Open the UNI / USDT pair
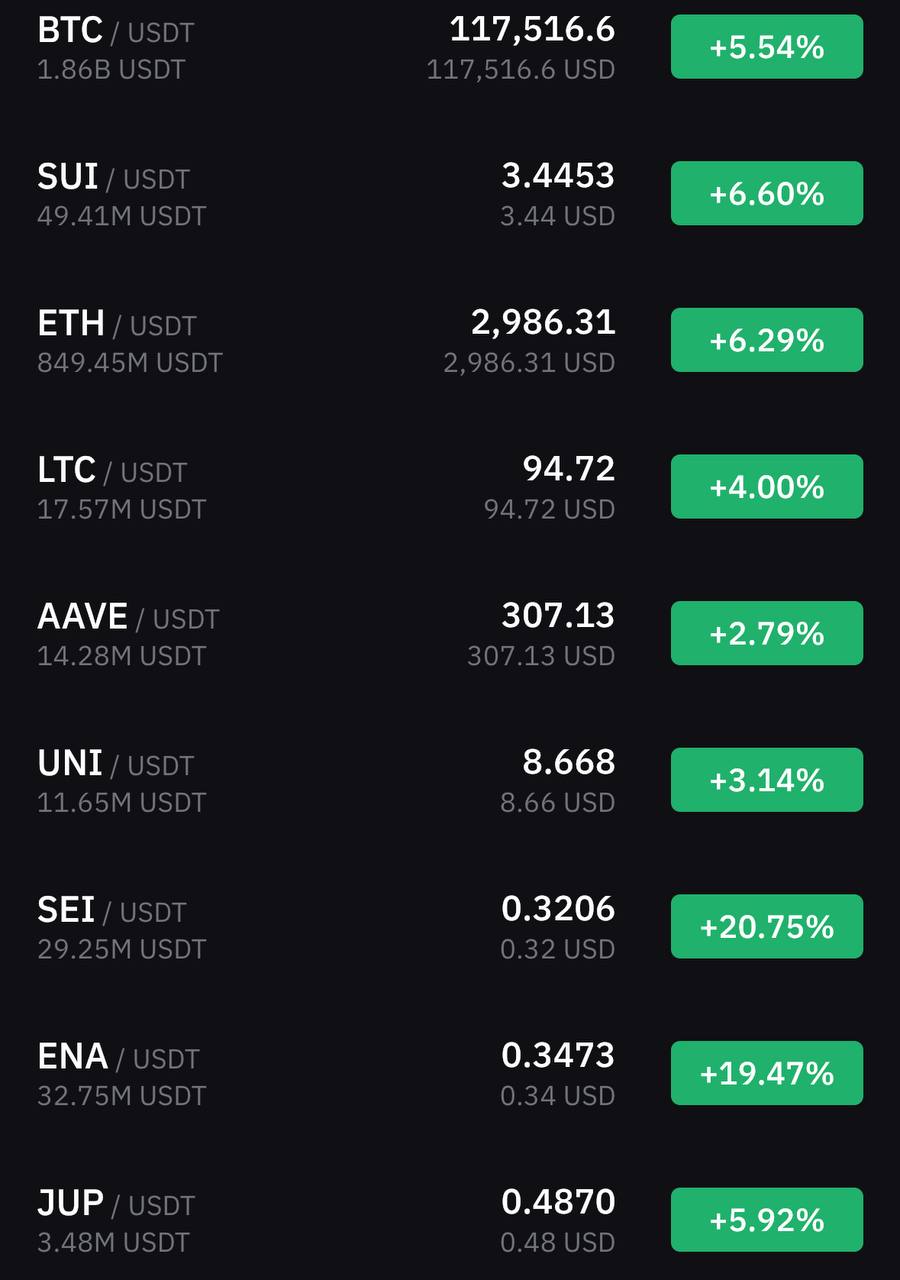The height and width of the screenshot is (1280, 900). [x=450, y=780]
